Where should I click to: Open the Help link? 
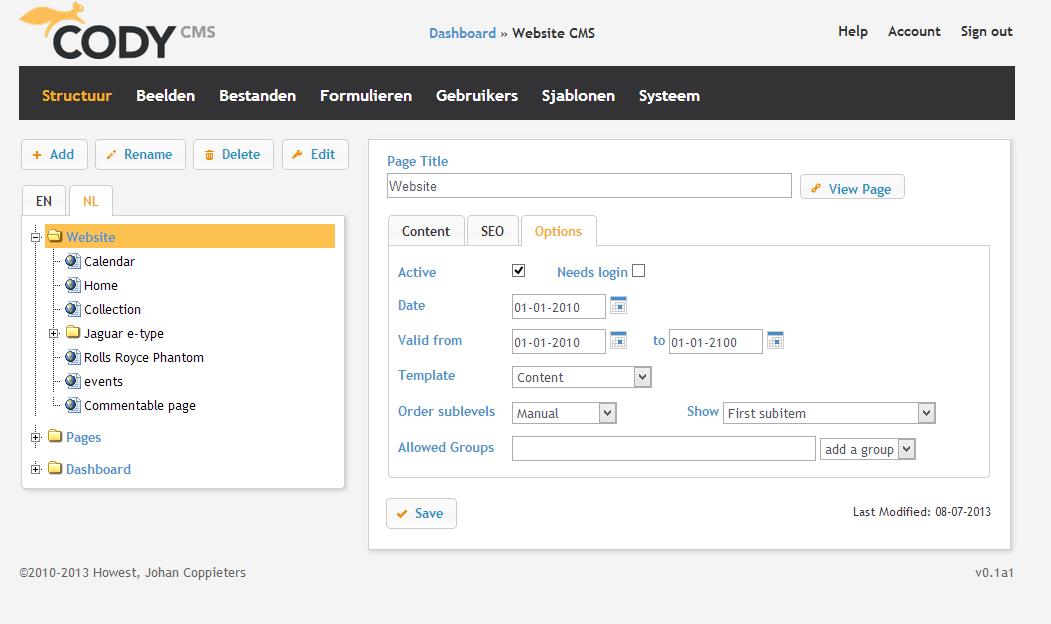tap(853, 32)
